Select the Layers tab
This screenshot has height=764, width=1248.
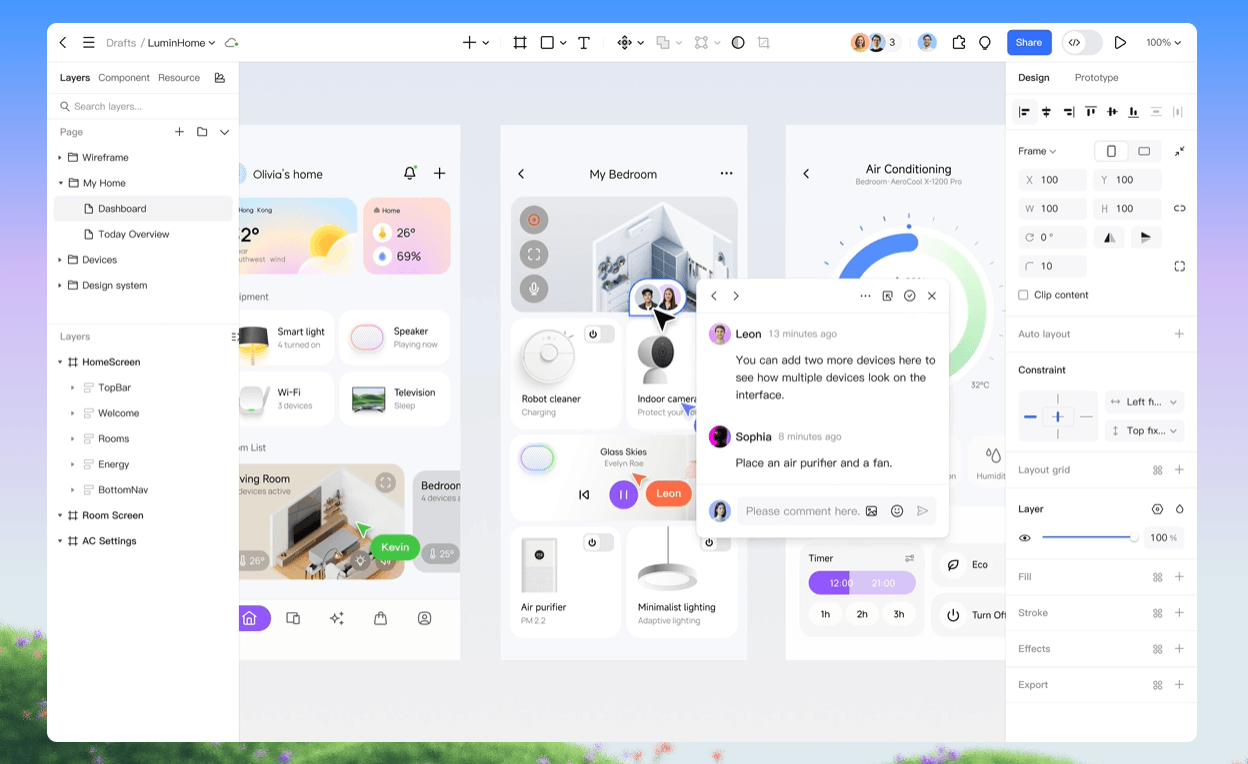pos(75,77)
